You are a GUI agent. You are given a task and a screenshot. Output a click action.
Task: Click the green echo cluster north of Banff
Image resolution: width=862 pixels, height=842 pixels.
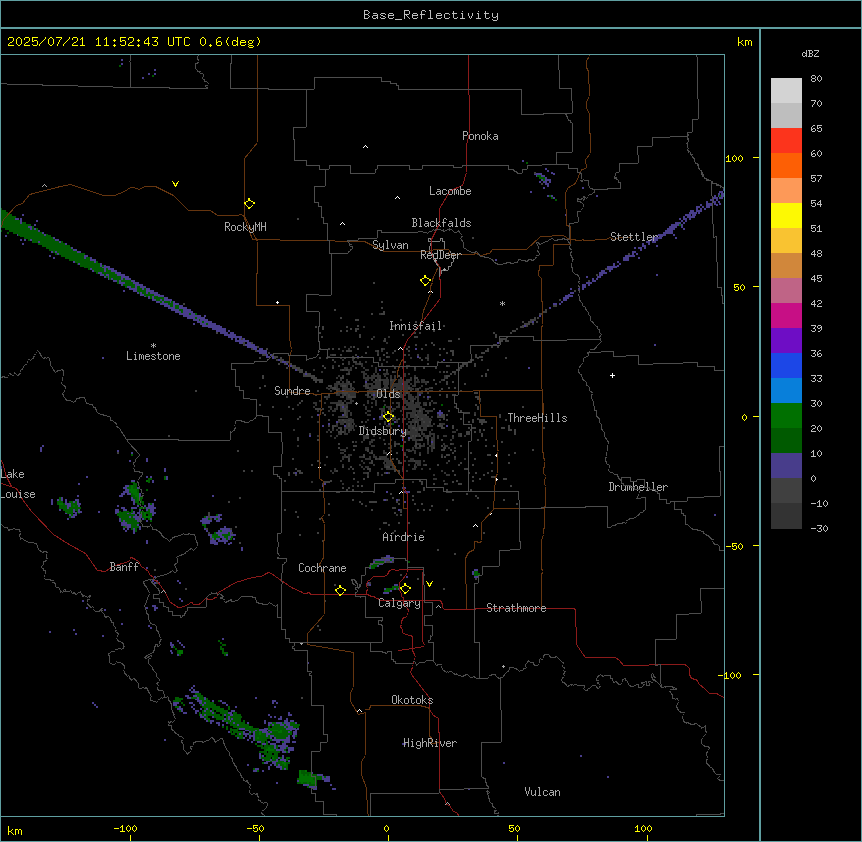134,507
